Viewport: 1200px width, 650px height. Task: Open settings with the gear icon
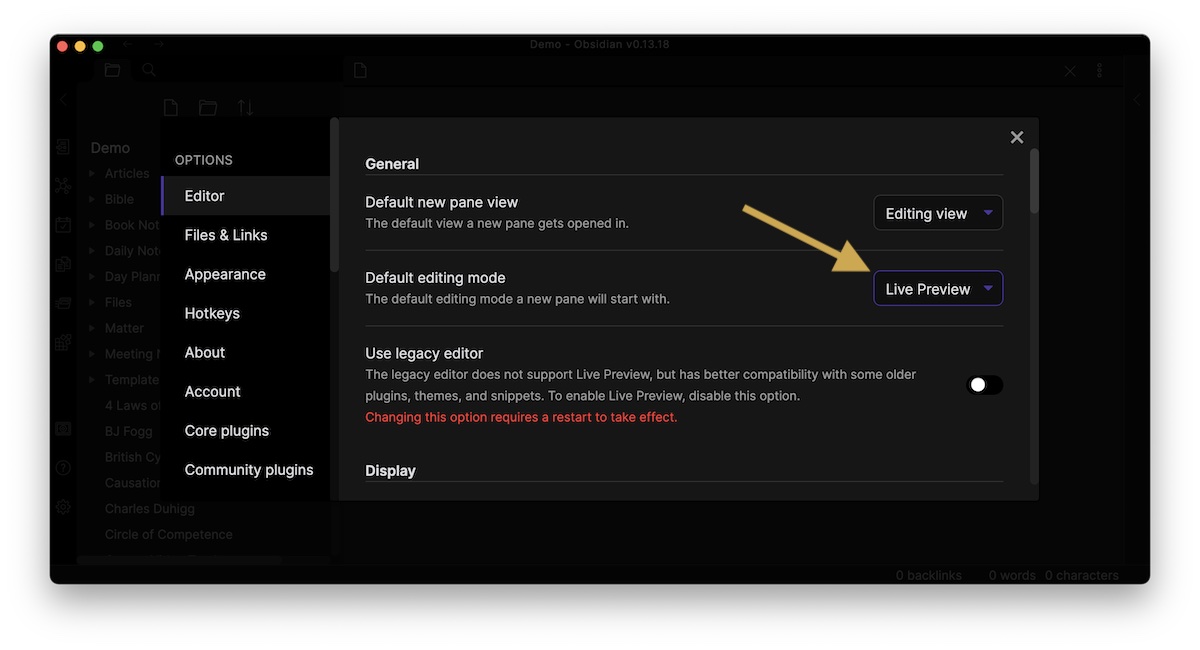click(63, 507)
